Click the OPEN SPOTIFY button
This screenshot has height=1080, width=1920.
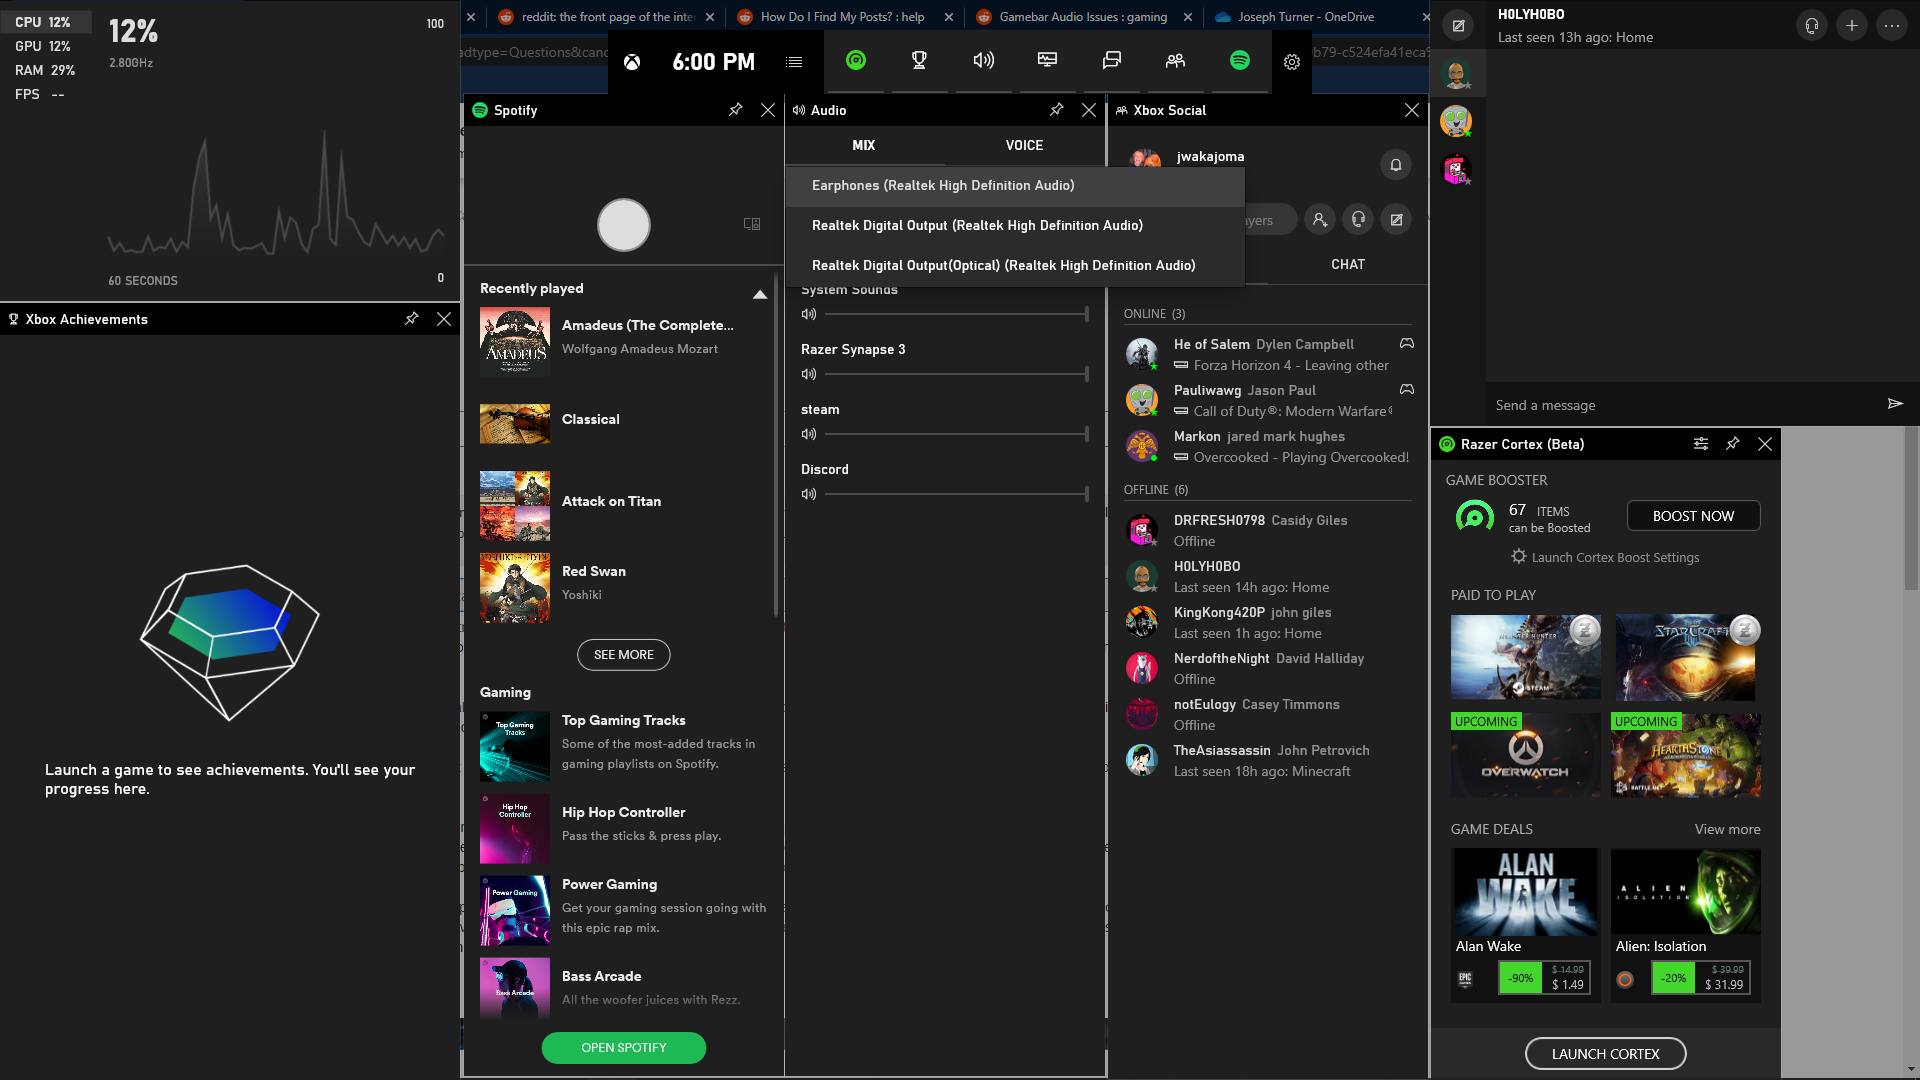624,1048
